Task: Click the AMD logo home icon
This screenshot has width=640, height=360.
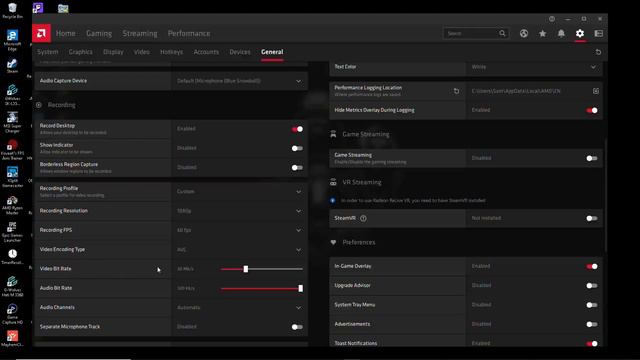Action: pyautogui.click(x=41, y=33)
